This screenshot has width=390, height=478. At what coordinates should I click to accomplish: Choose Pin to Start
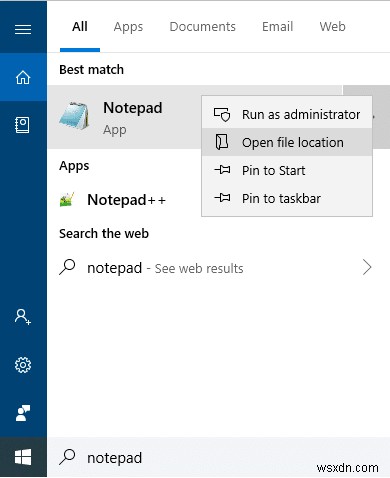[287, 170]
